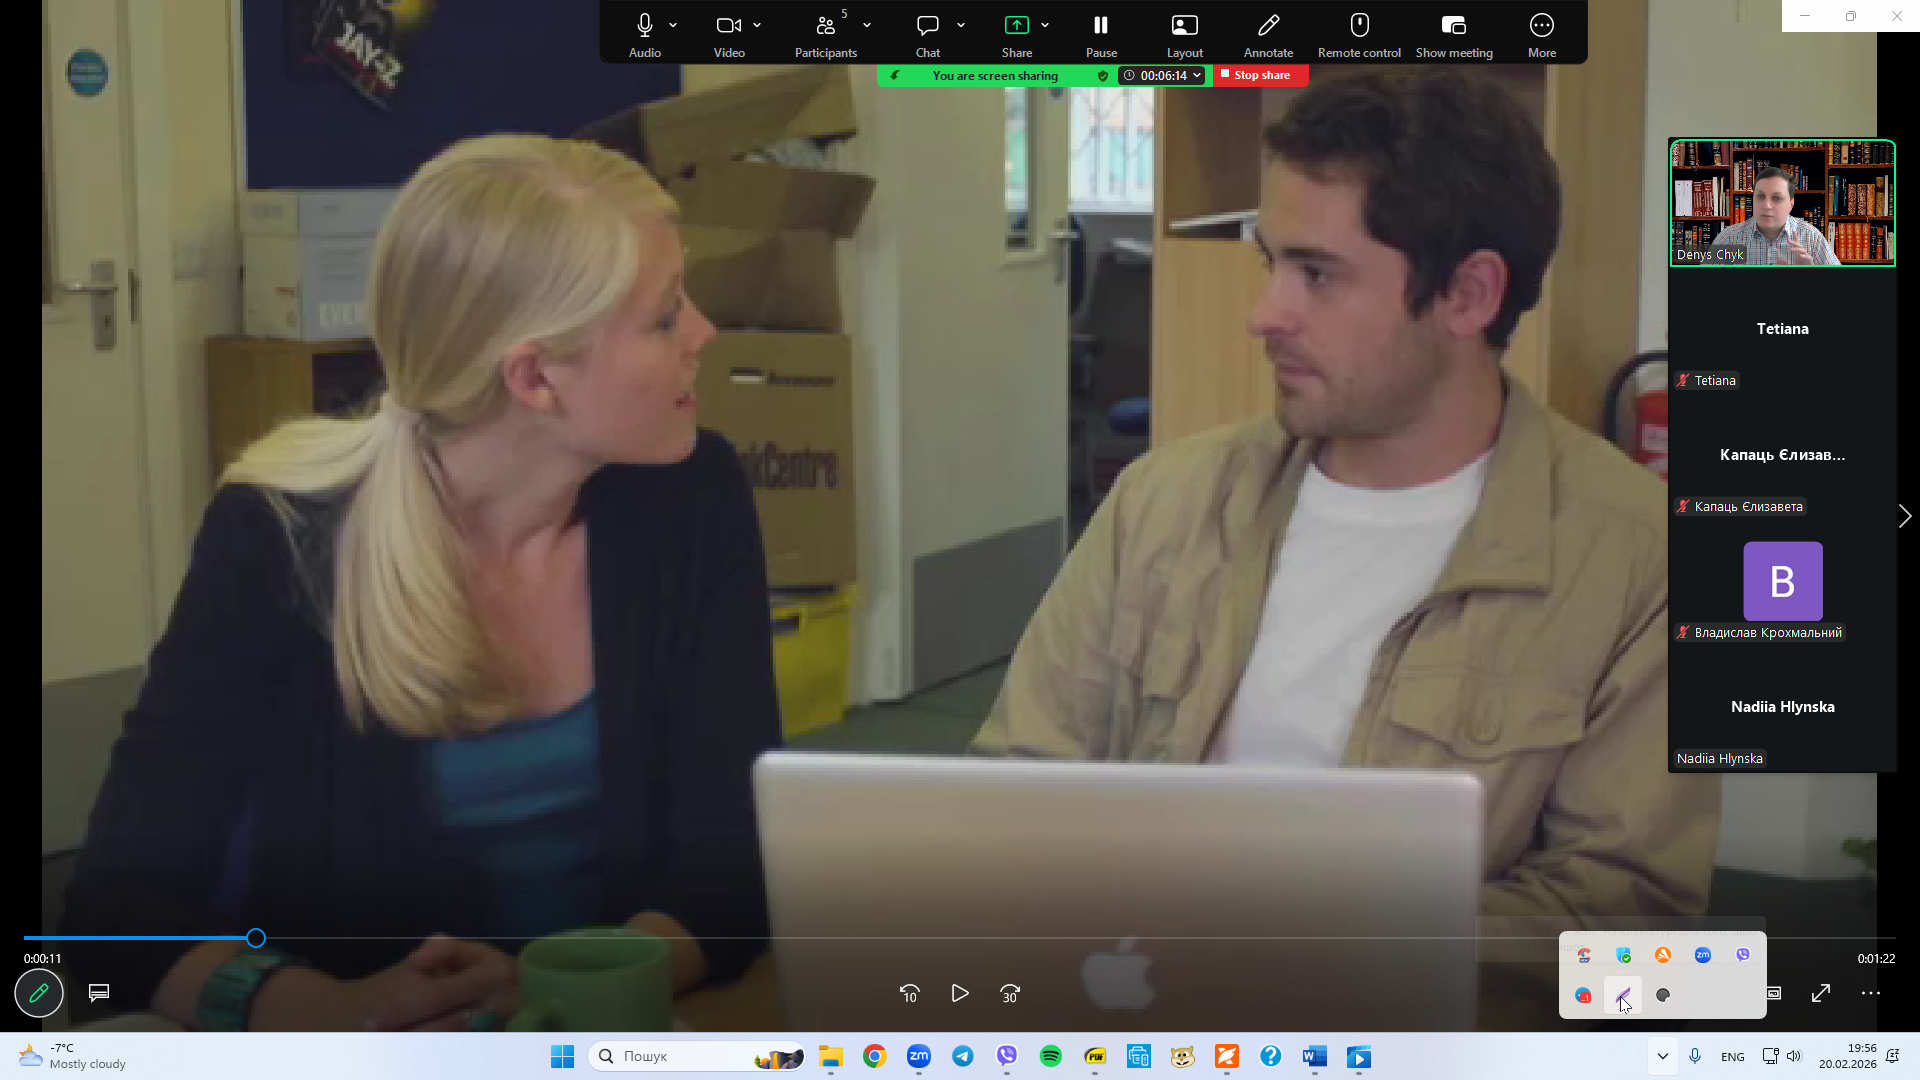Expand the Audio settings arrow

(x=673, y=25)
